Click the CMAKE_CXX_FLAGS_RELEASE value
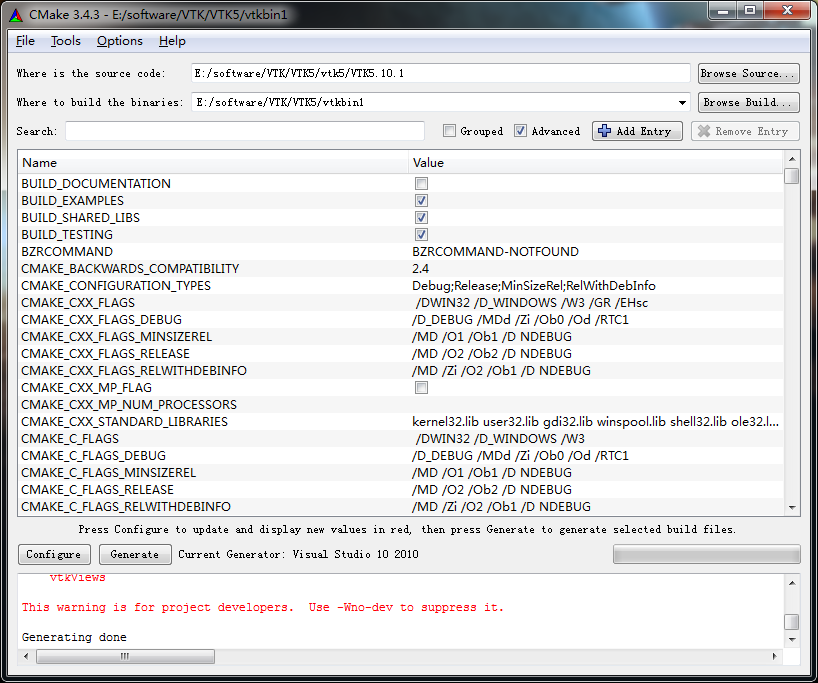Screen dimensions: 818x683 (x=491, y=354)
